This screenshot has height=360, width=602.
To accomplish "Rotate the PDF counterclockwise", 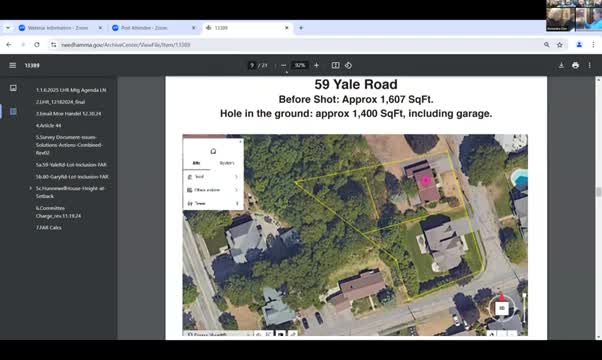I will pos(348,65).
